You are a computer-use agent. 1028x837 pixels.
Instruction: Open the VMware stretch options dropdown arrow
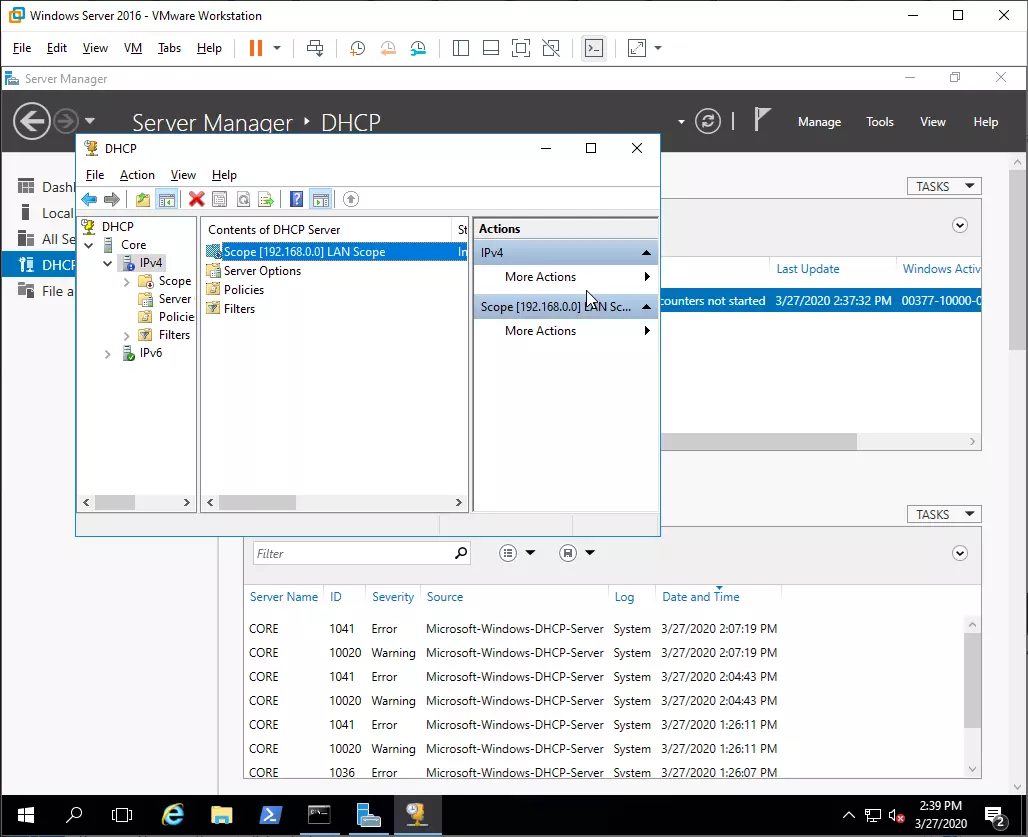pyautogui.click(x=658, y=48)
